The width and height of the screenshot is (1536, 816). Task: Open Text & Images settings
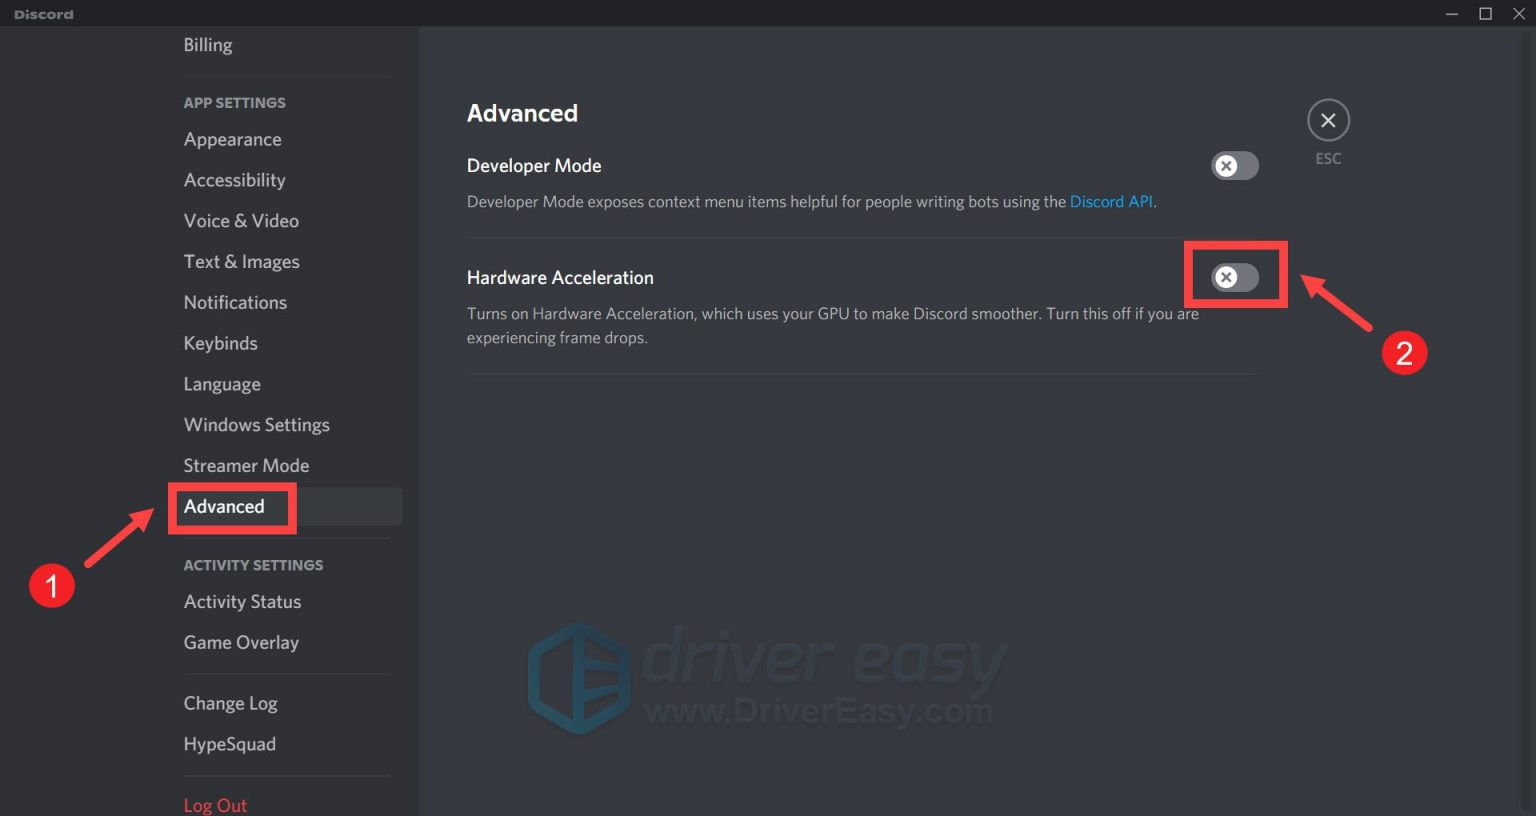[x=241, y=261]
